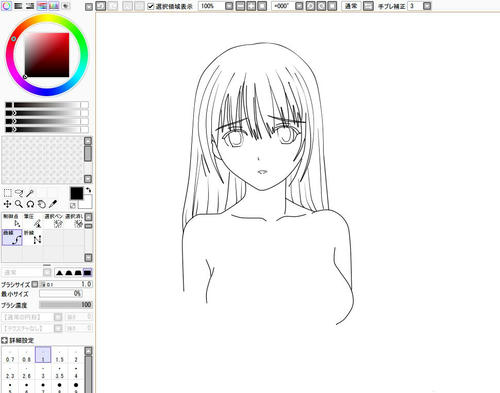Choose the 折線 polyline tool
This screenshot has width=500, height=393.
click(33, 237)
